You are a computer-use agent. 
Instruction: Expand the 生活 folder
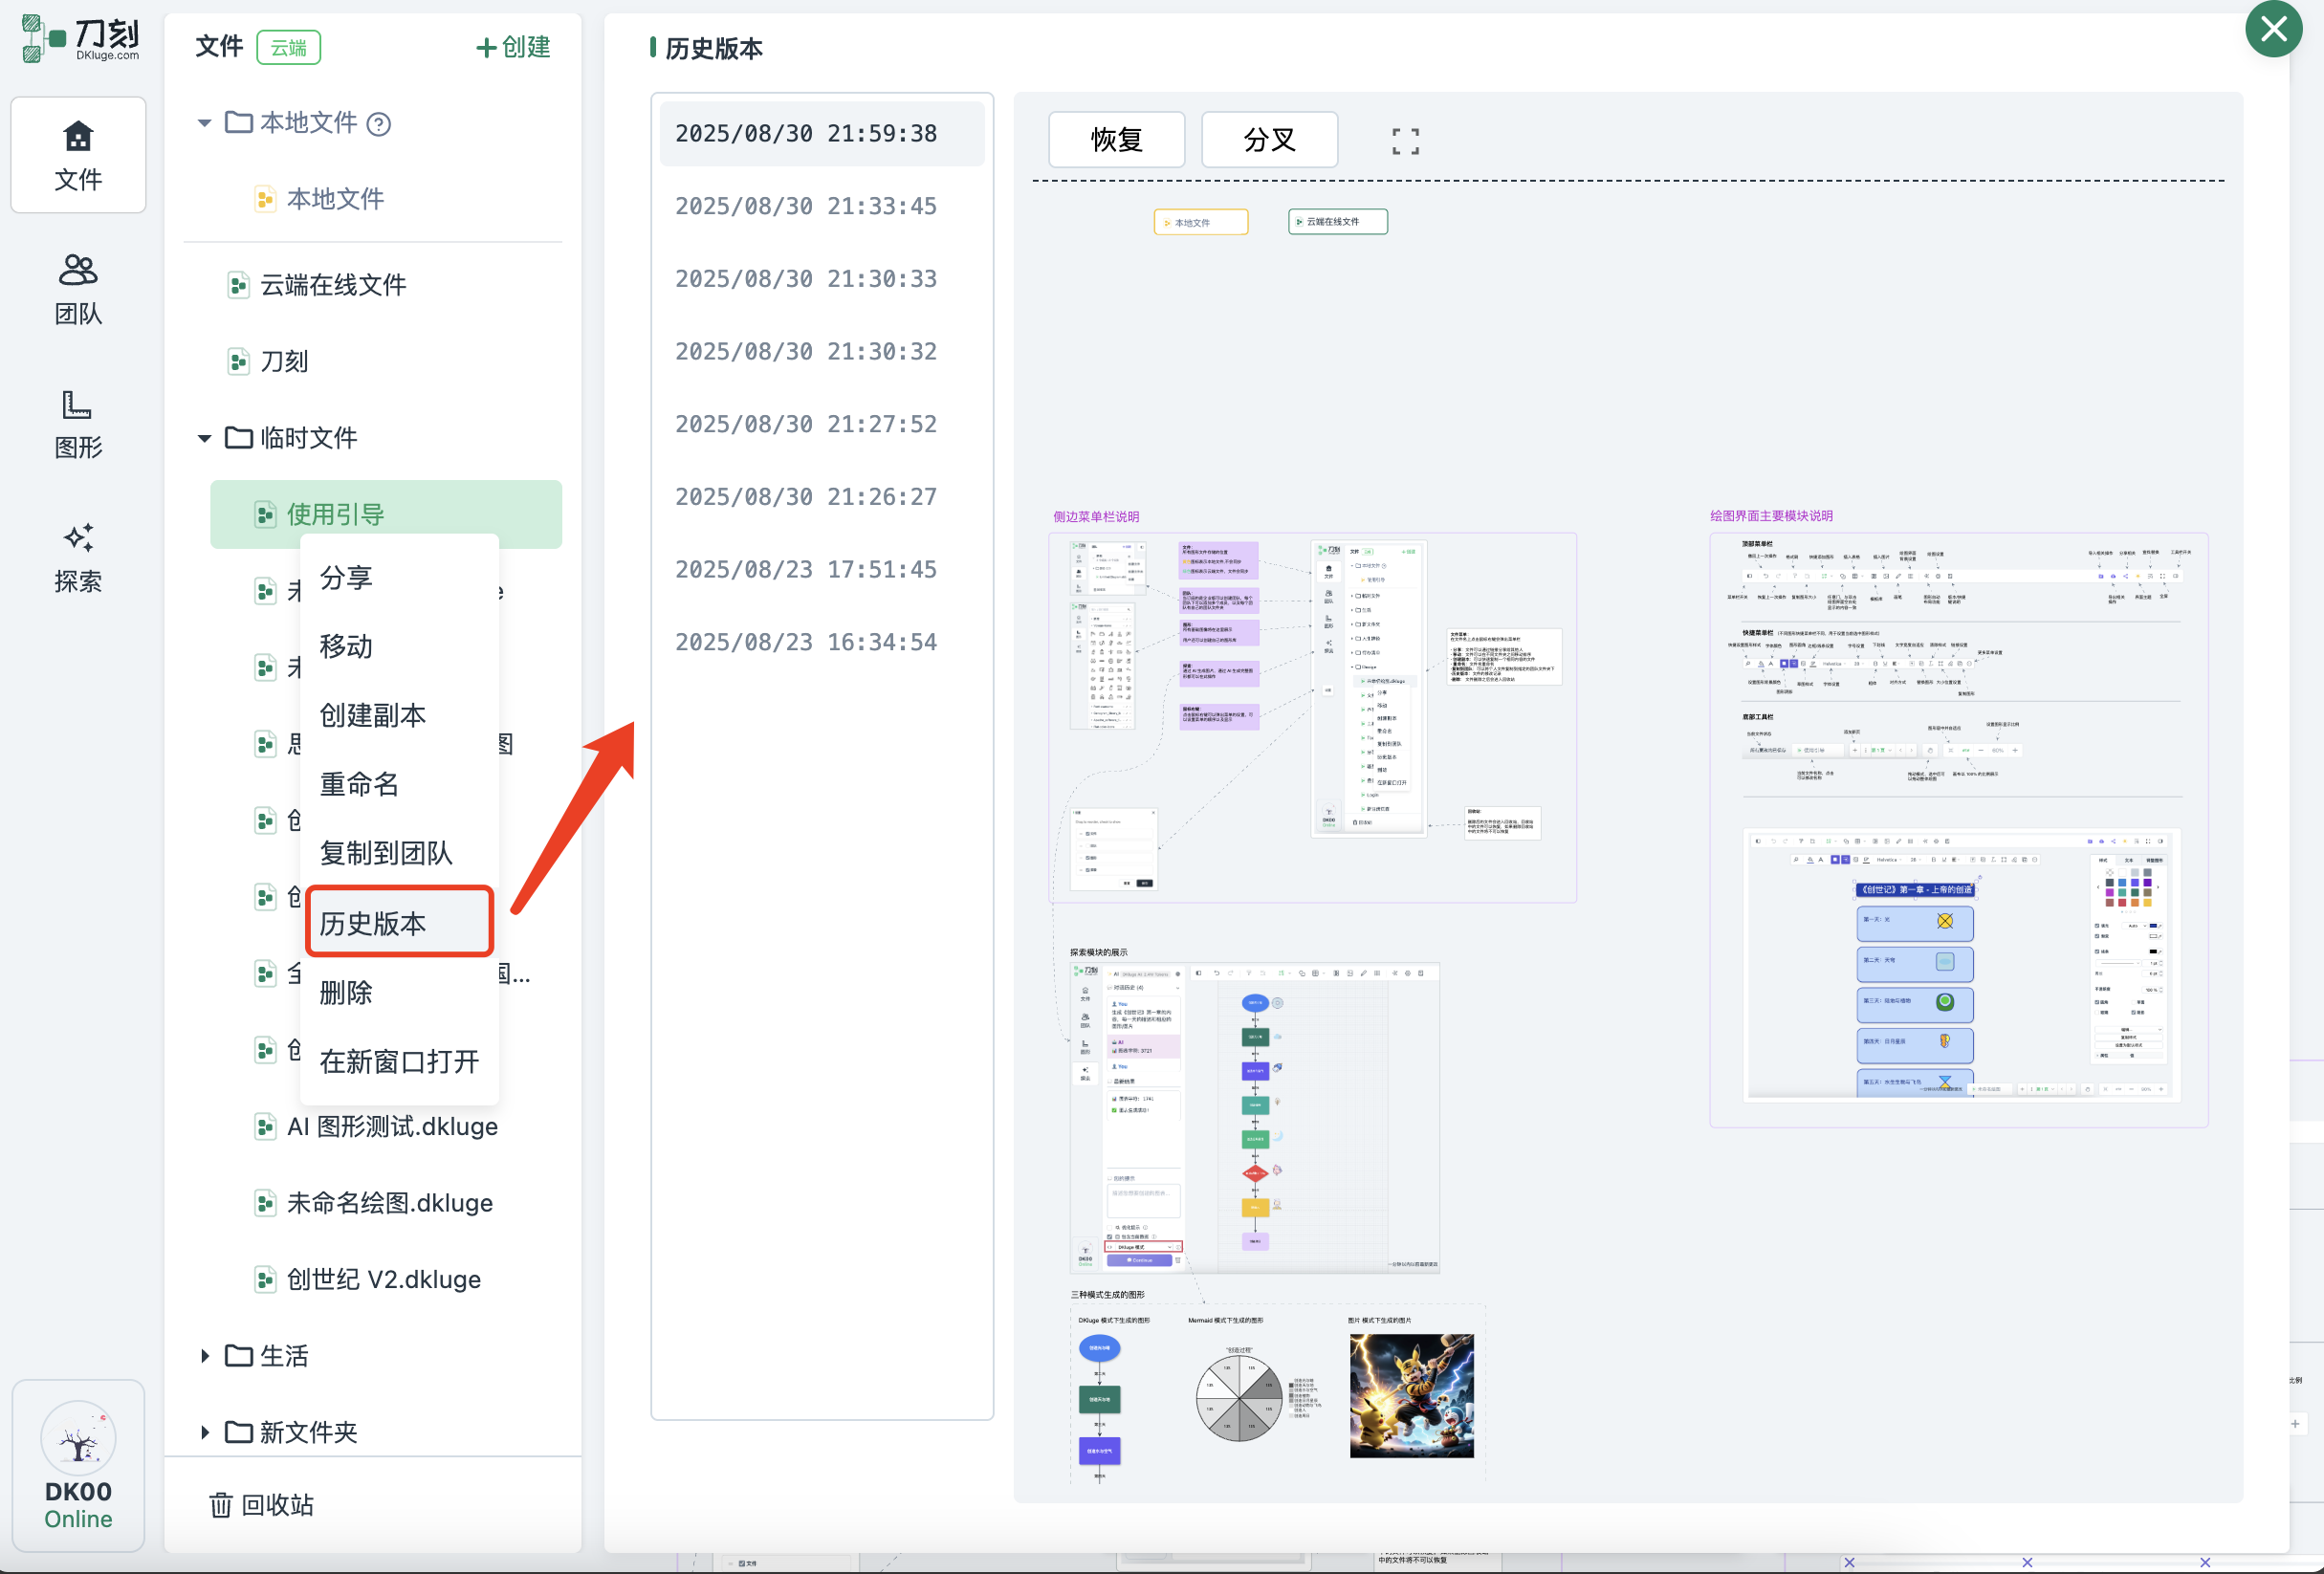(x=205, y=1356)
